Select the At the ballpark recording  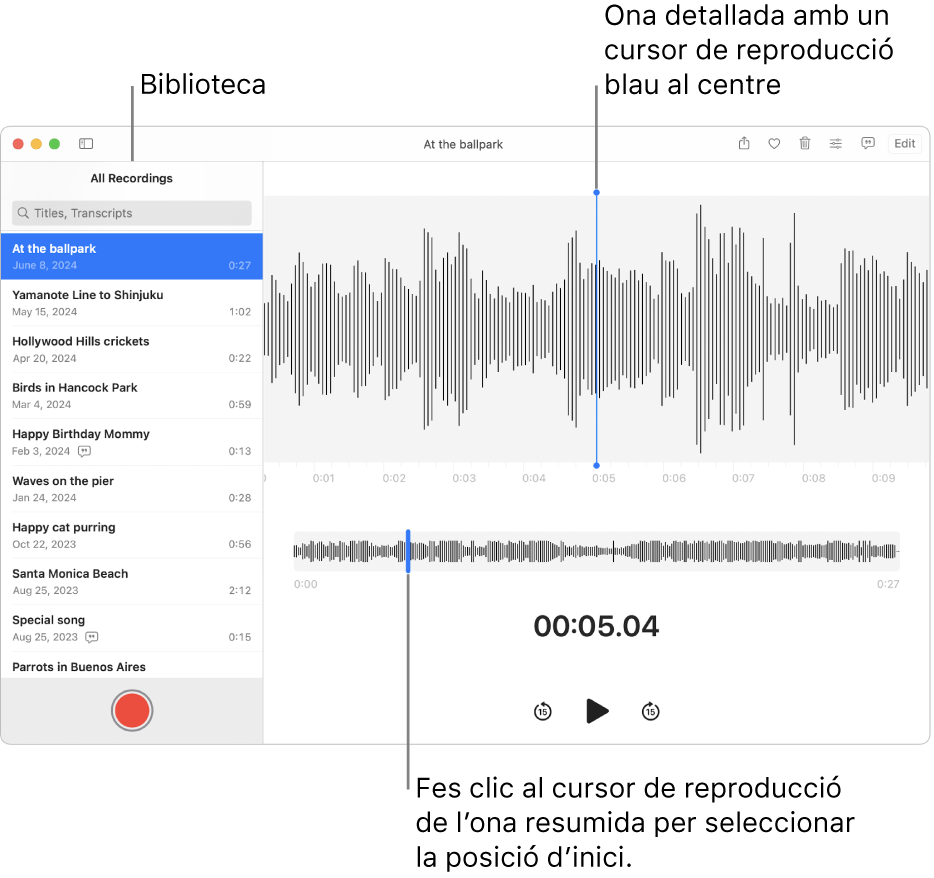click(x=132, y=257)
